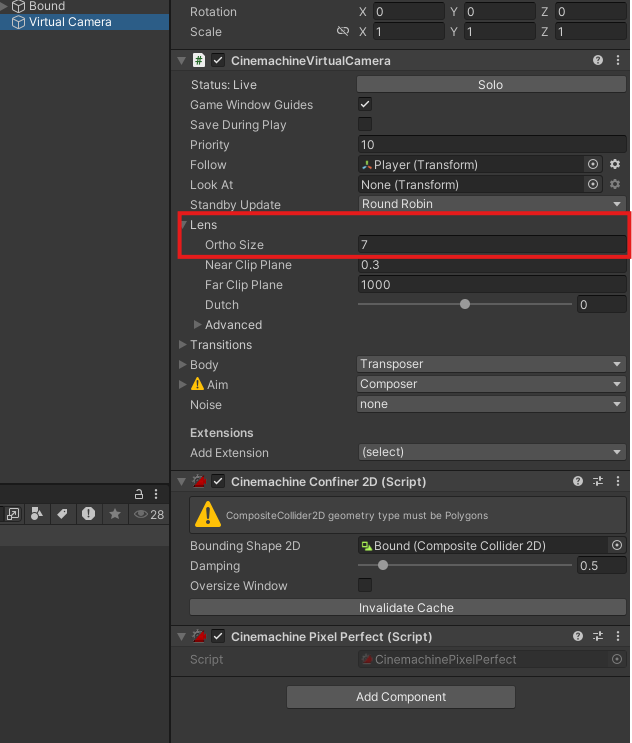Uncheck Game Window Guides
This screenshot has height=743, width=632.
tap(365, 104)
